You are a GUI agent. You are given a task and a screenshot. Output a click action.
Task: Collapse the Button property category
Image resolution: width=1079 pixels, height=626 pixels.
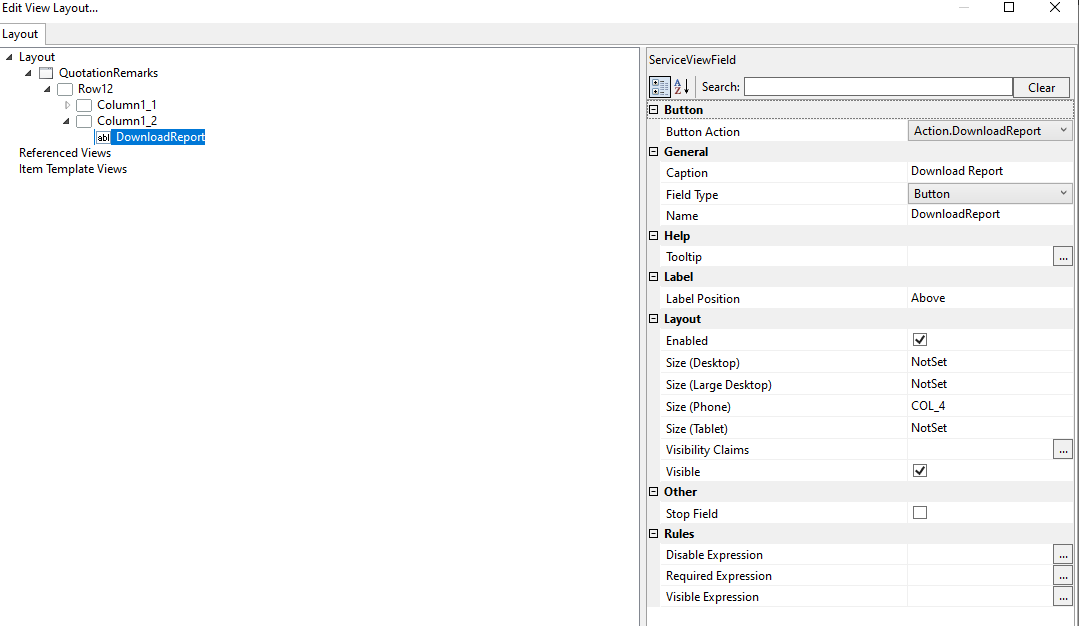(654, 110)
